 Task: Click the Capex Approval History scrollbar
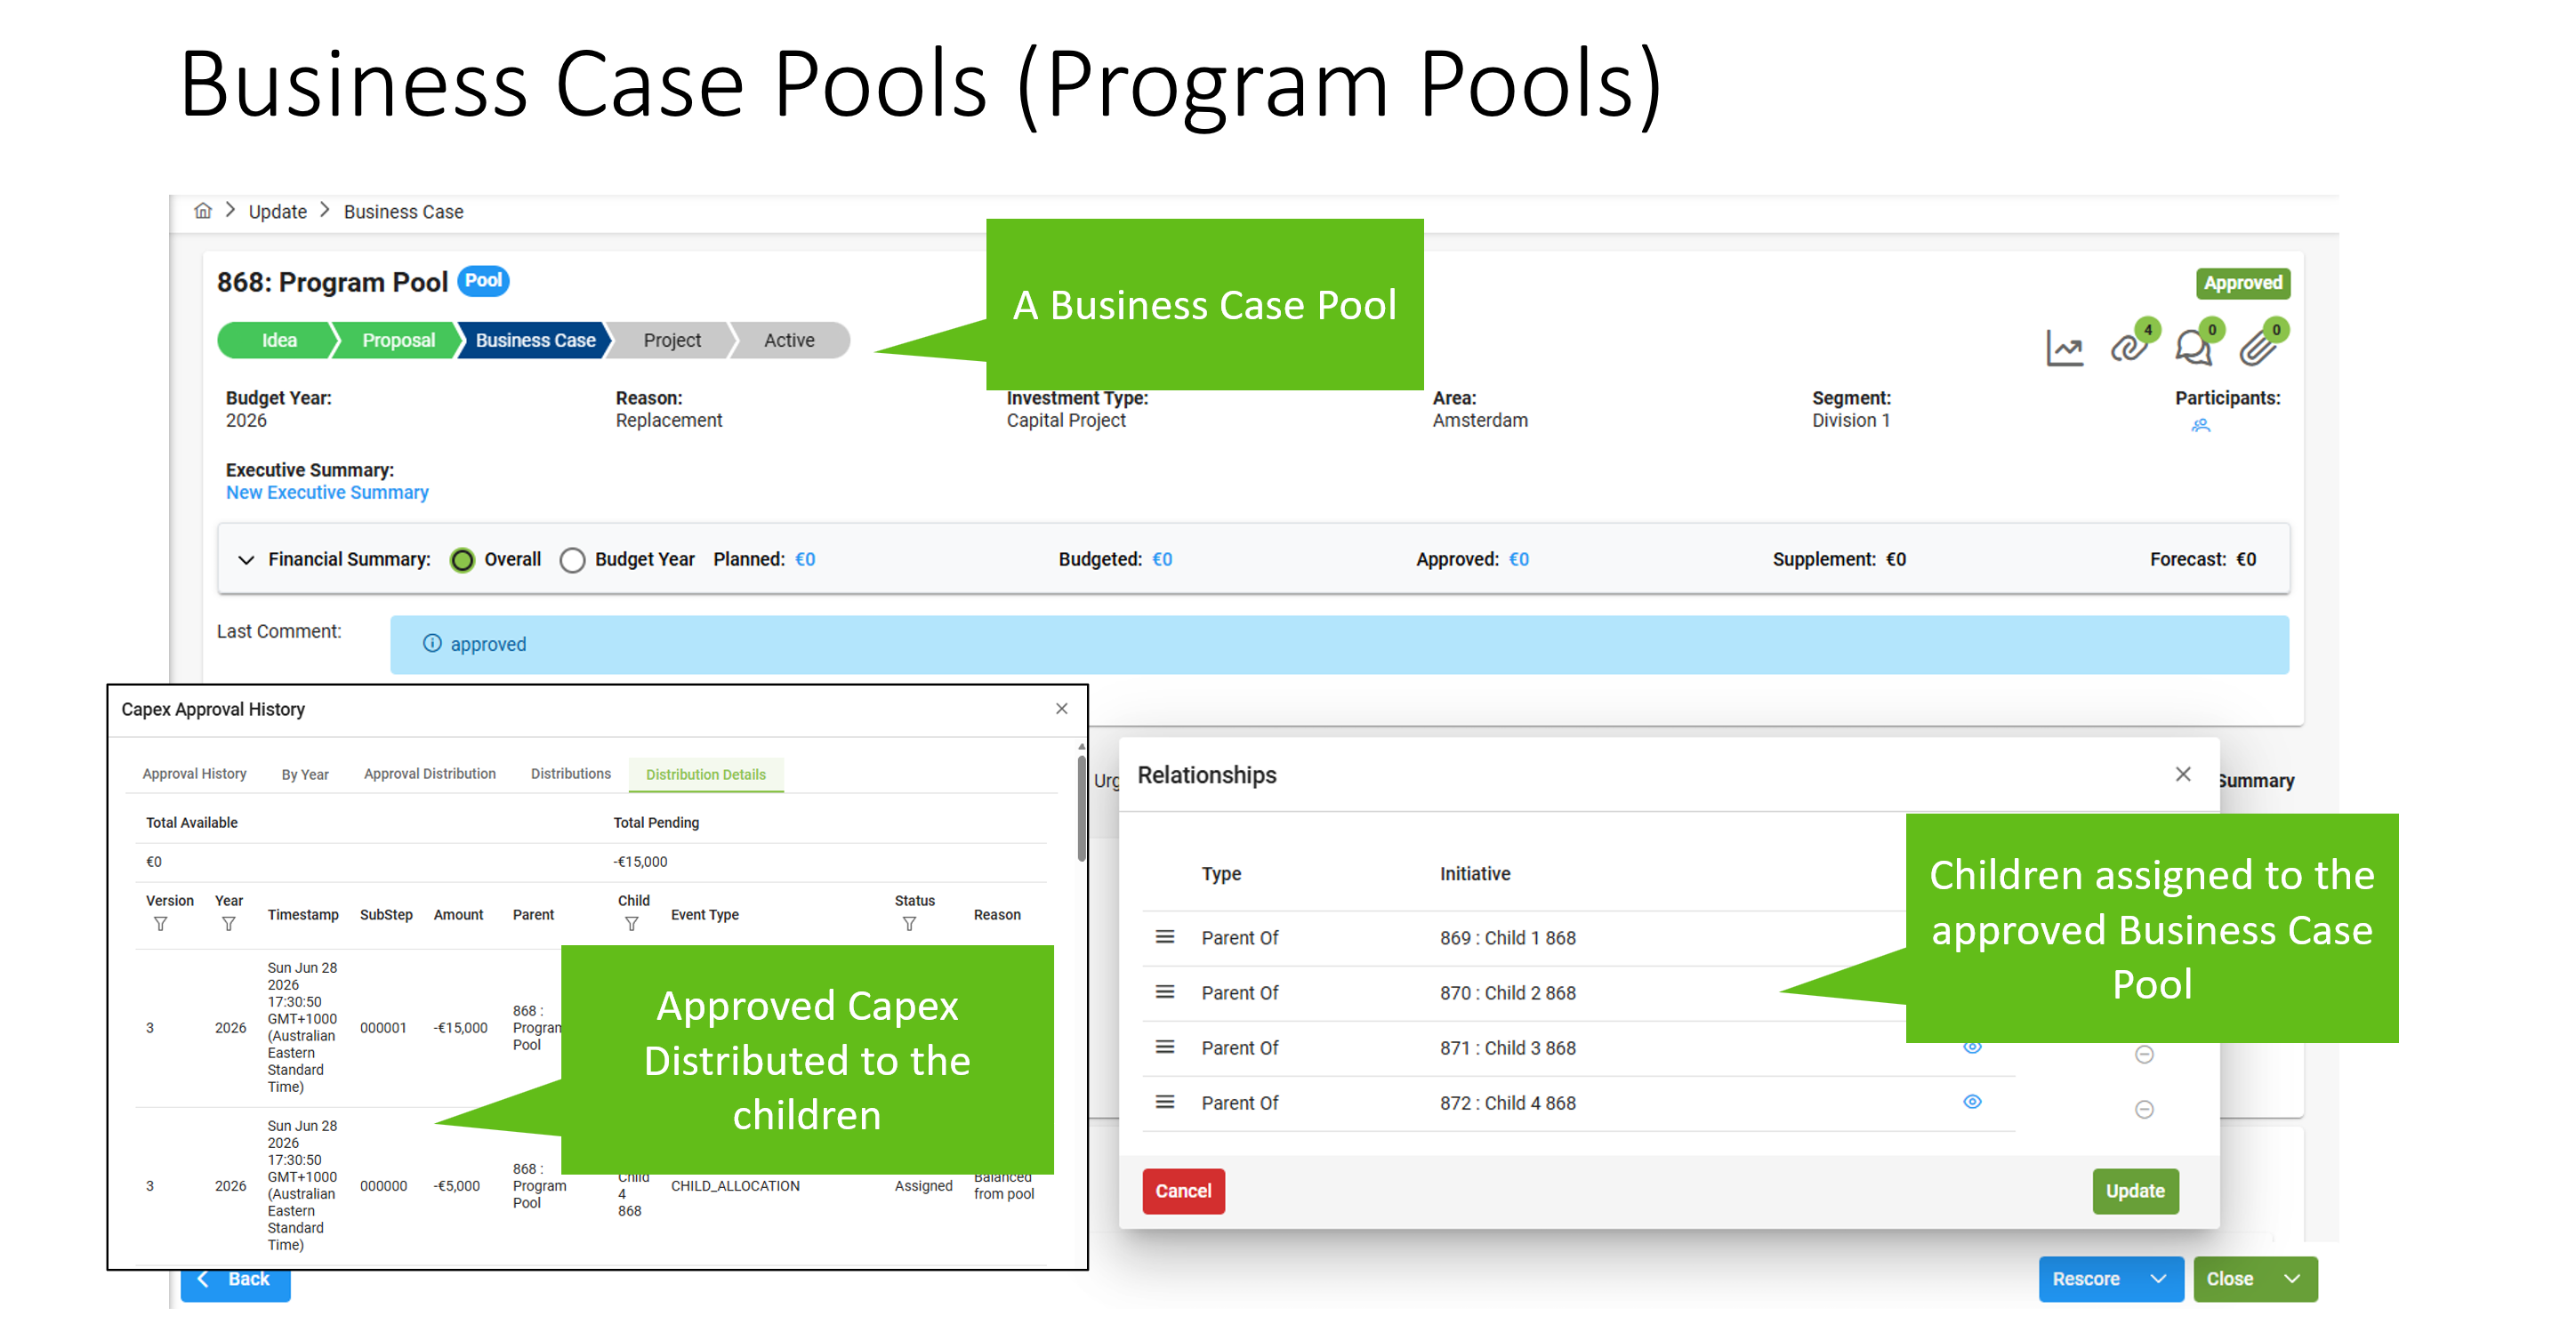[x=1081, y=808]
